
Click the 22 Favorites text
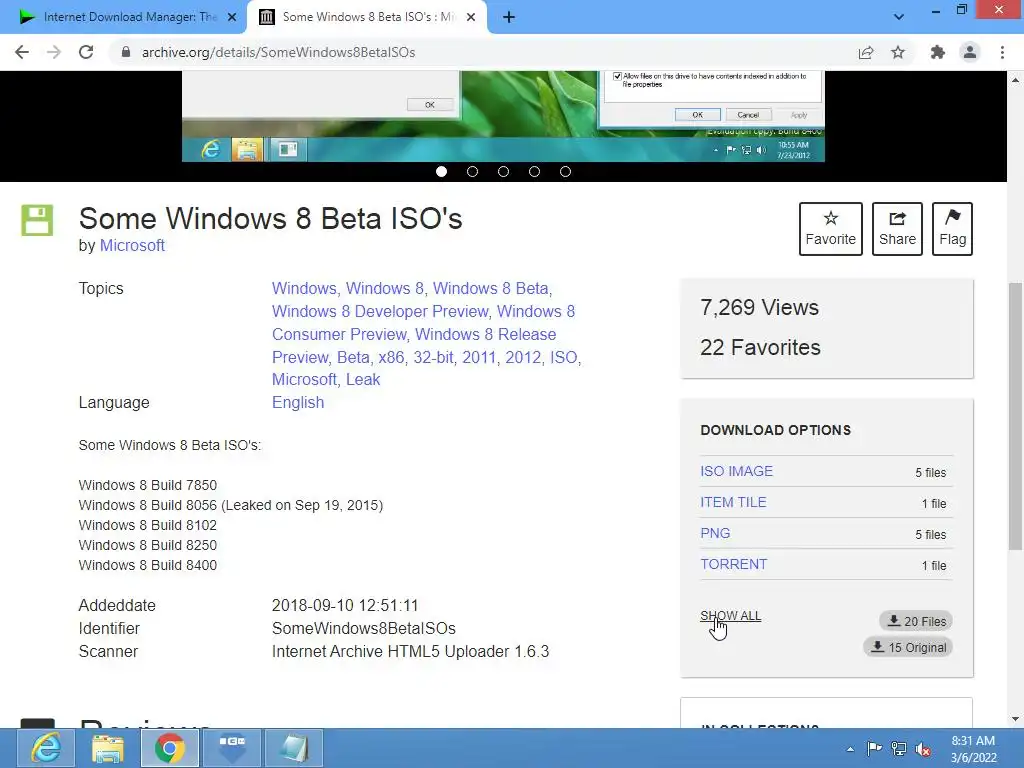click(760, 347)
